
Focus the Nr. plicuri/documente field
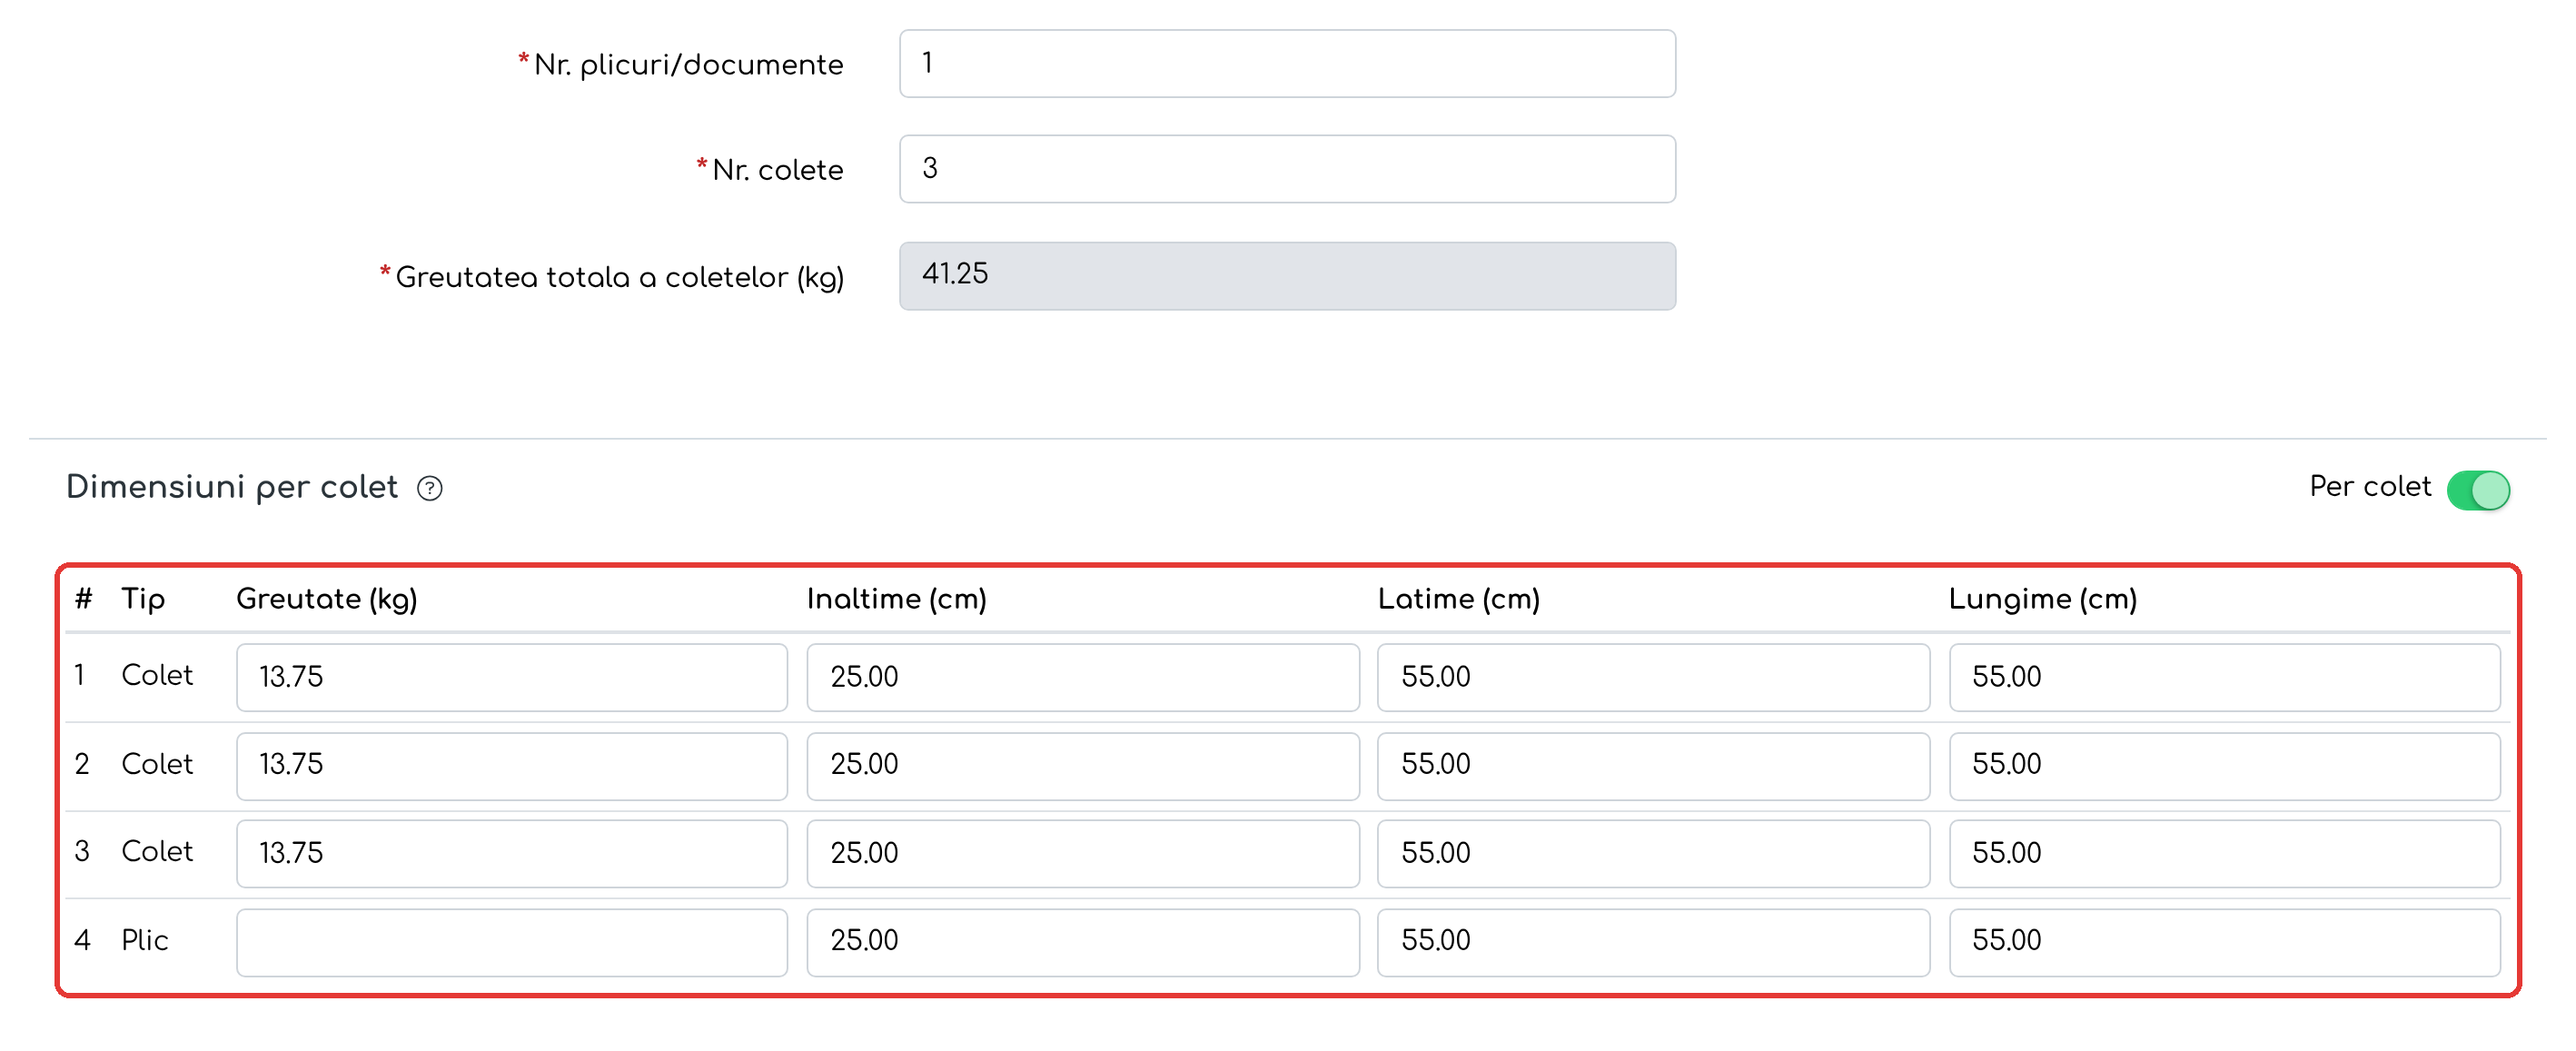pyautogui.click(x=1287, y=64)
